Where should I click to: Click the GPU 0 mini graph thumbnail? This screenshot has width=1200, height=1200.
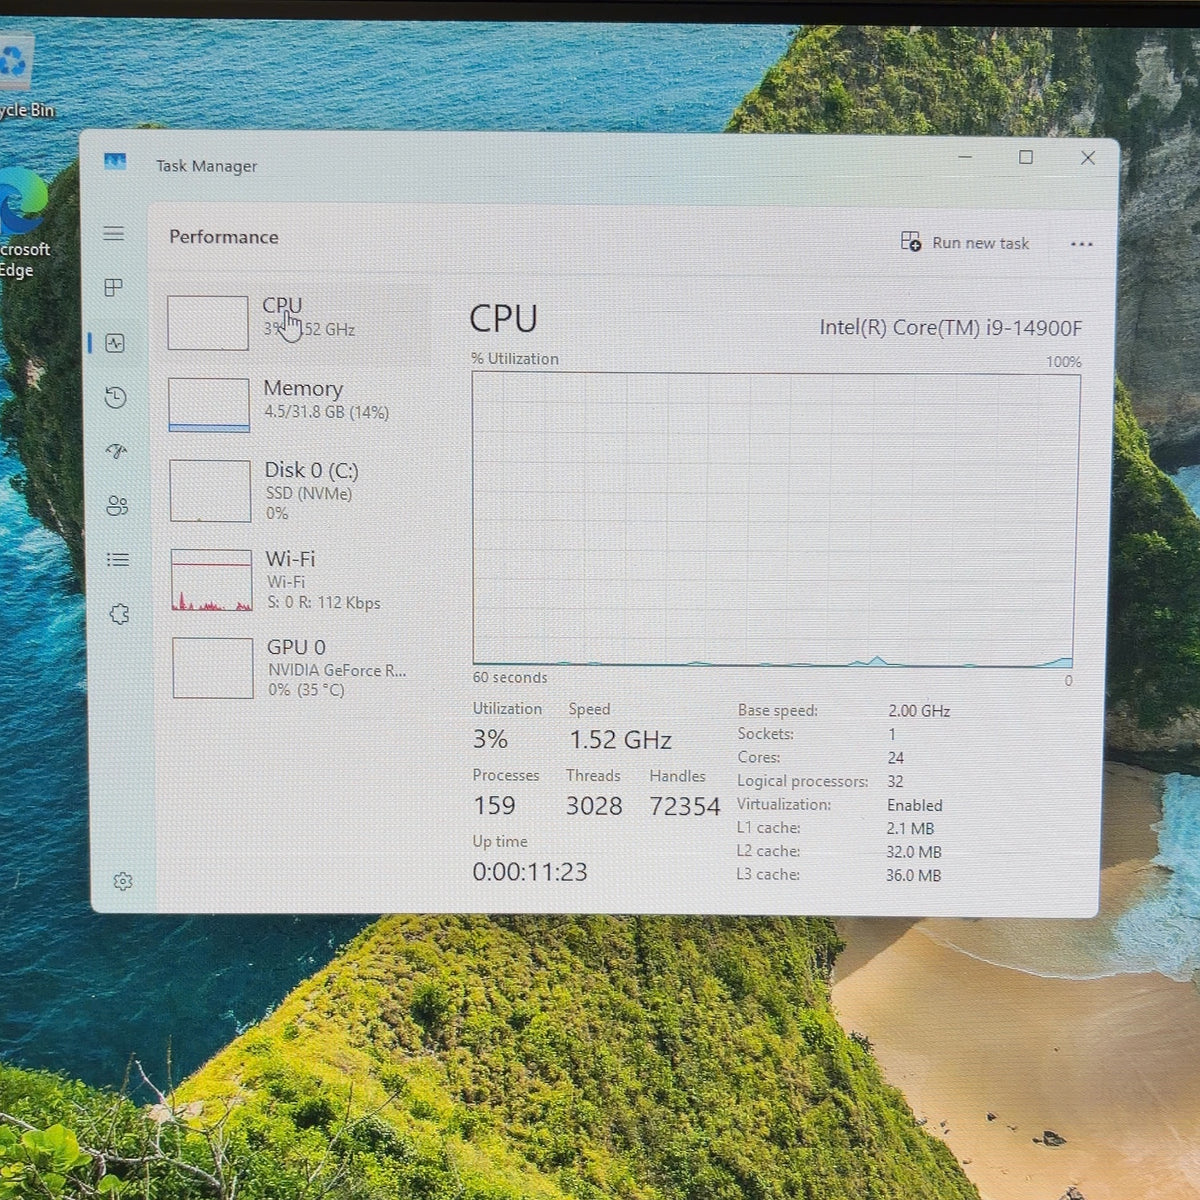[213, 668]
